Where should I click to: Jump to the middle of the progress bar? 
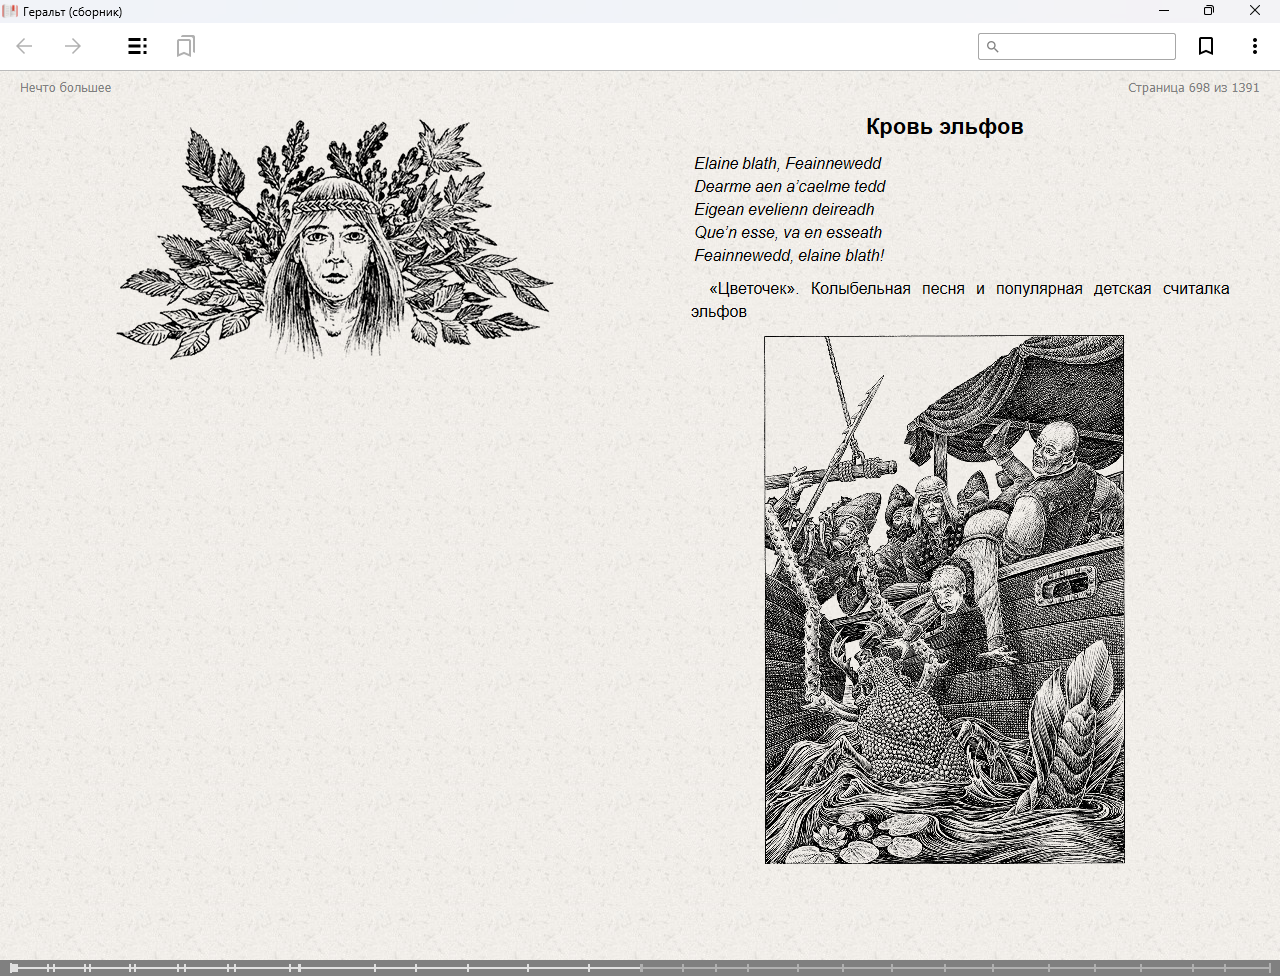click(x=640, y=967)
